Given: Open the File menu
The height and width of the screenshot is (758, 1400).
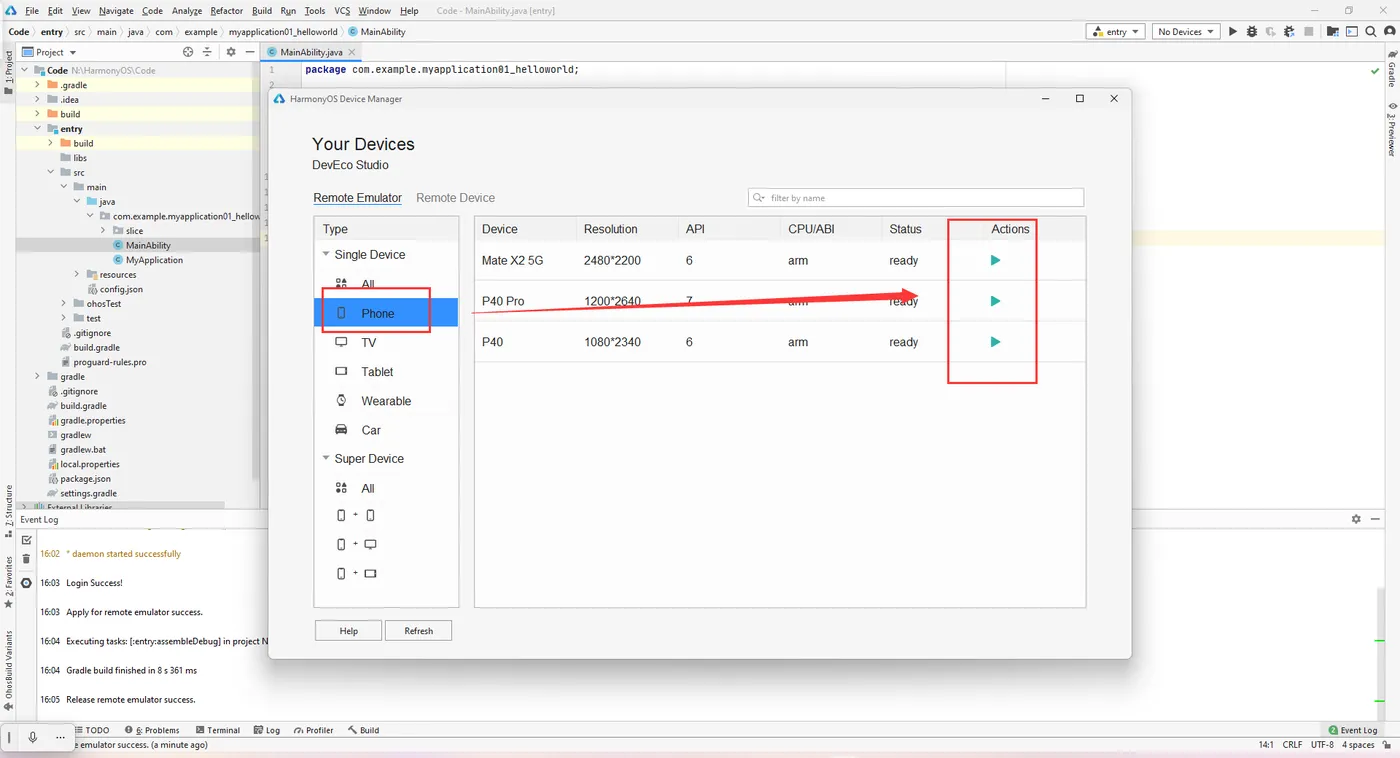Looking at the screenshot, I should click(x=32, y=10).
